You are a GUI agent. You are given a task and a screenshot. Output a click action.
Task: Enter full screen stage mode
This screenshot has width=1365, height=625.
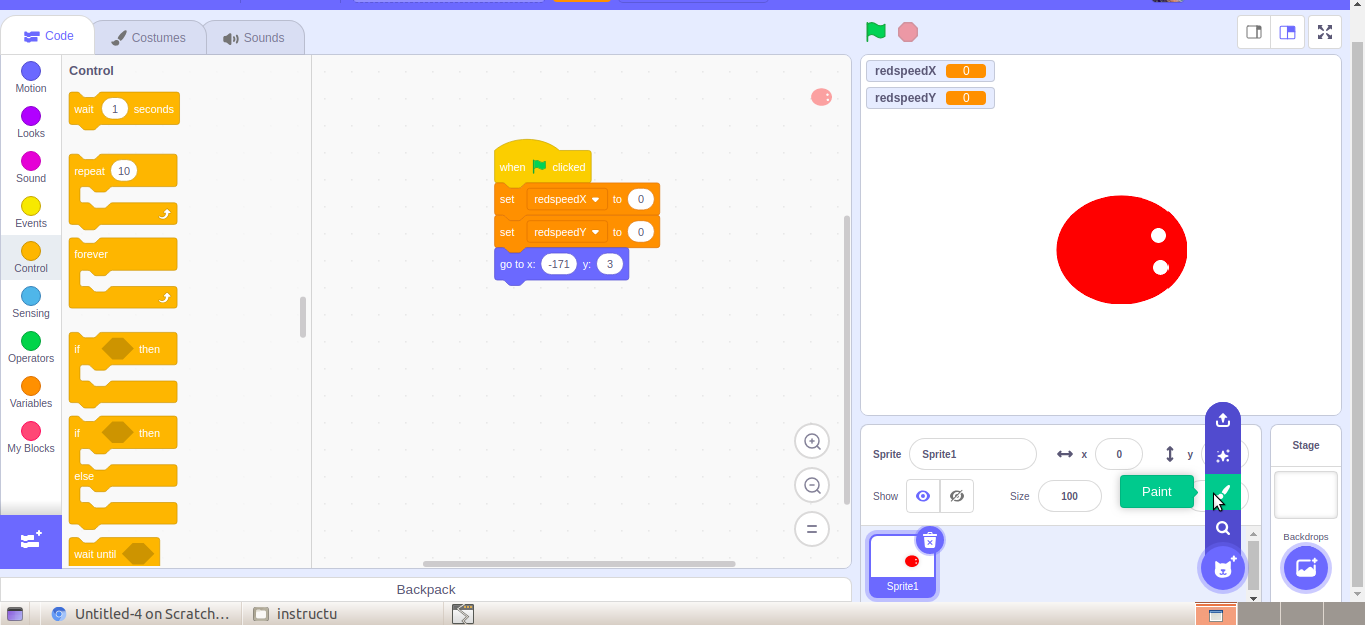1324,31
